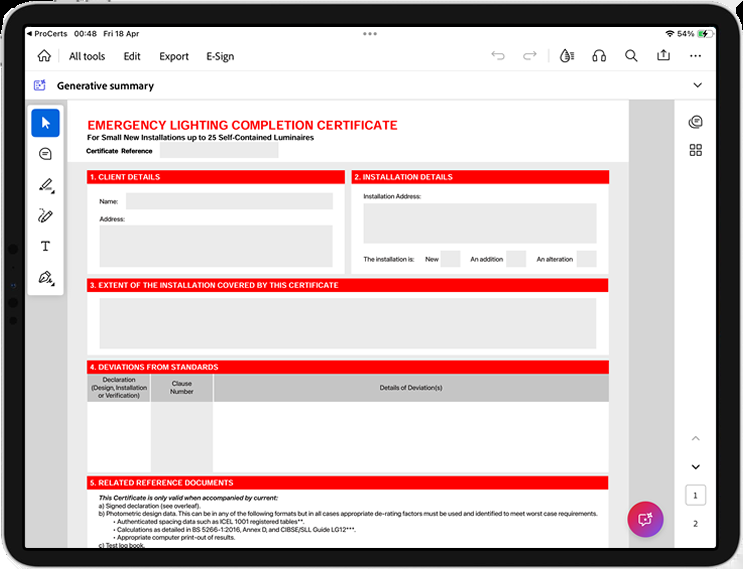Choose the comment bubble tool
Screen dimensions: 743x569
tap(45, 154)
